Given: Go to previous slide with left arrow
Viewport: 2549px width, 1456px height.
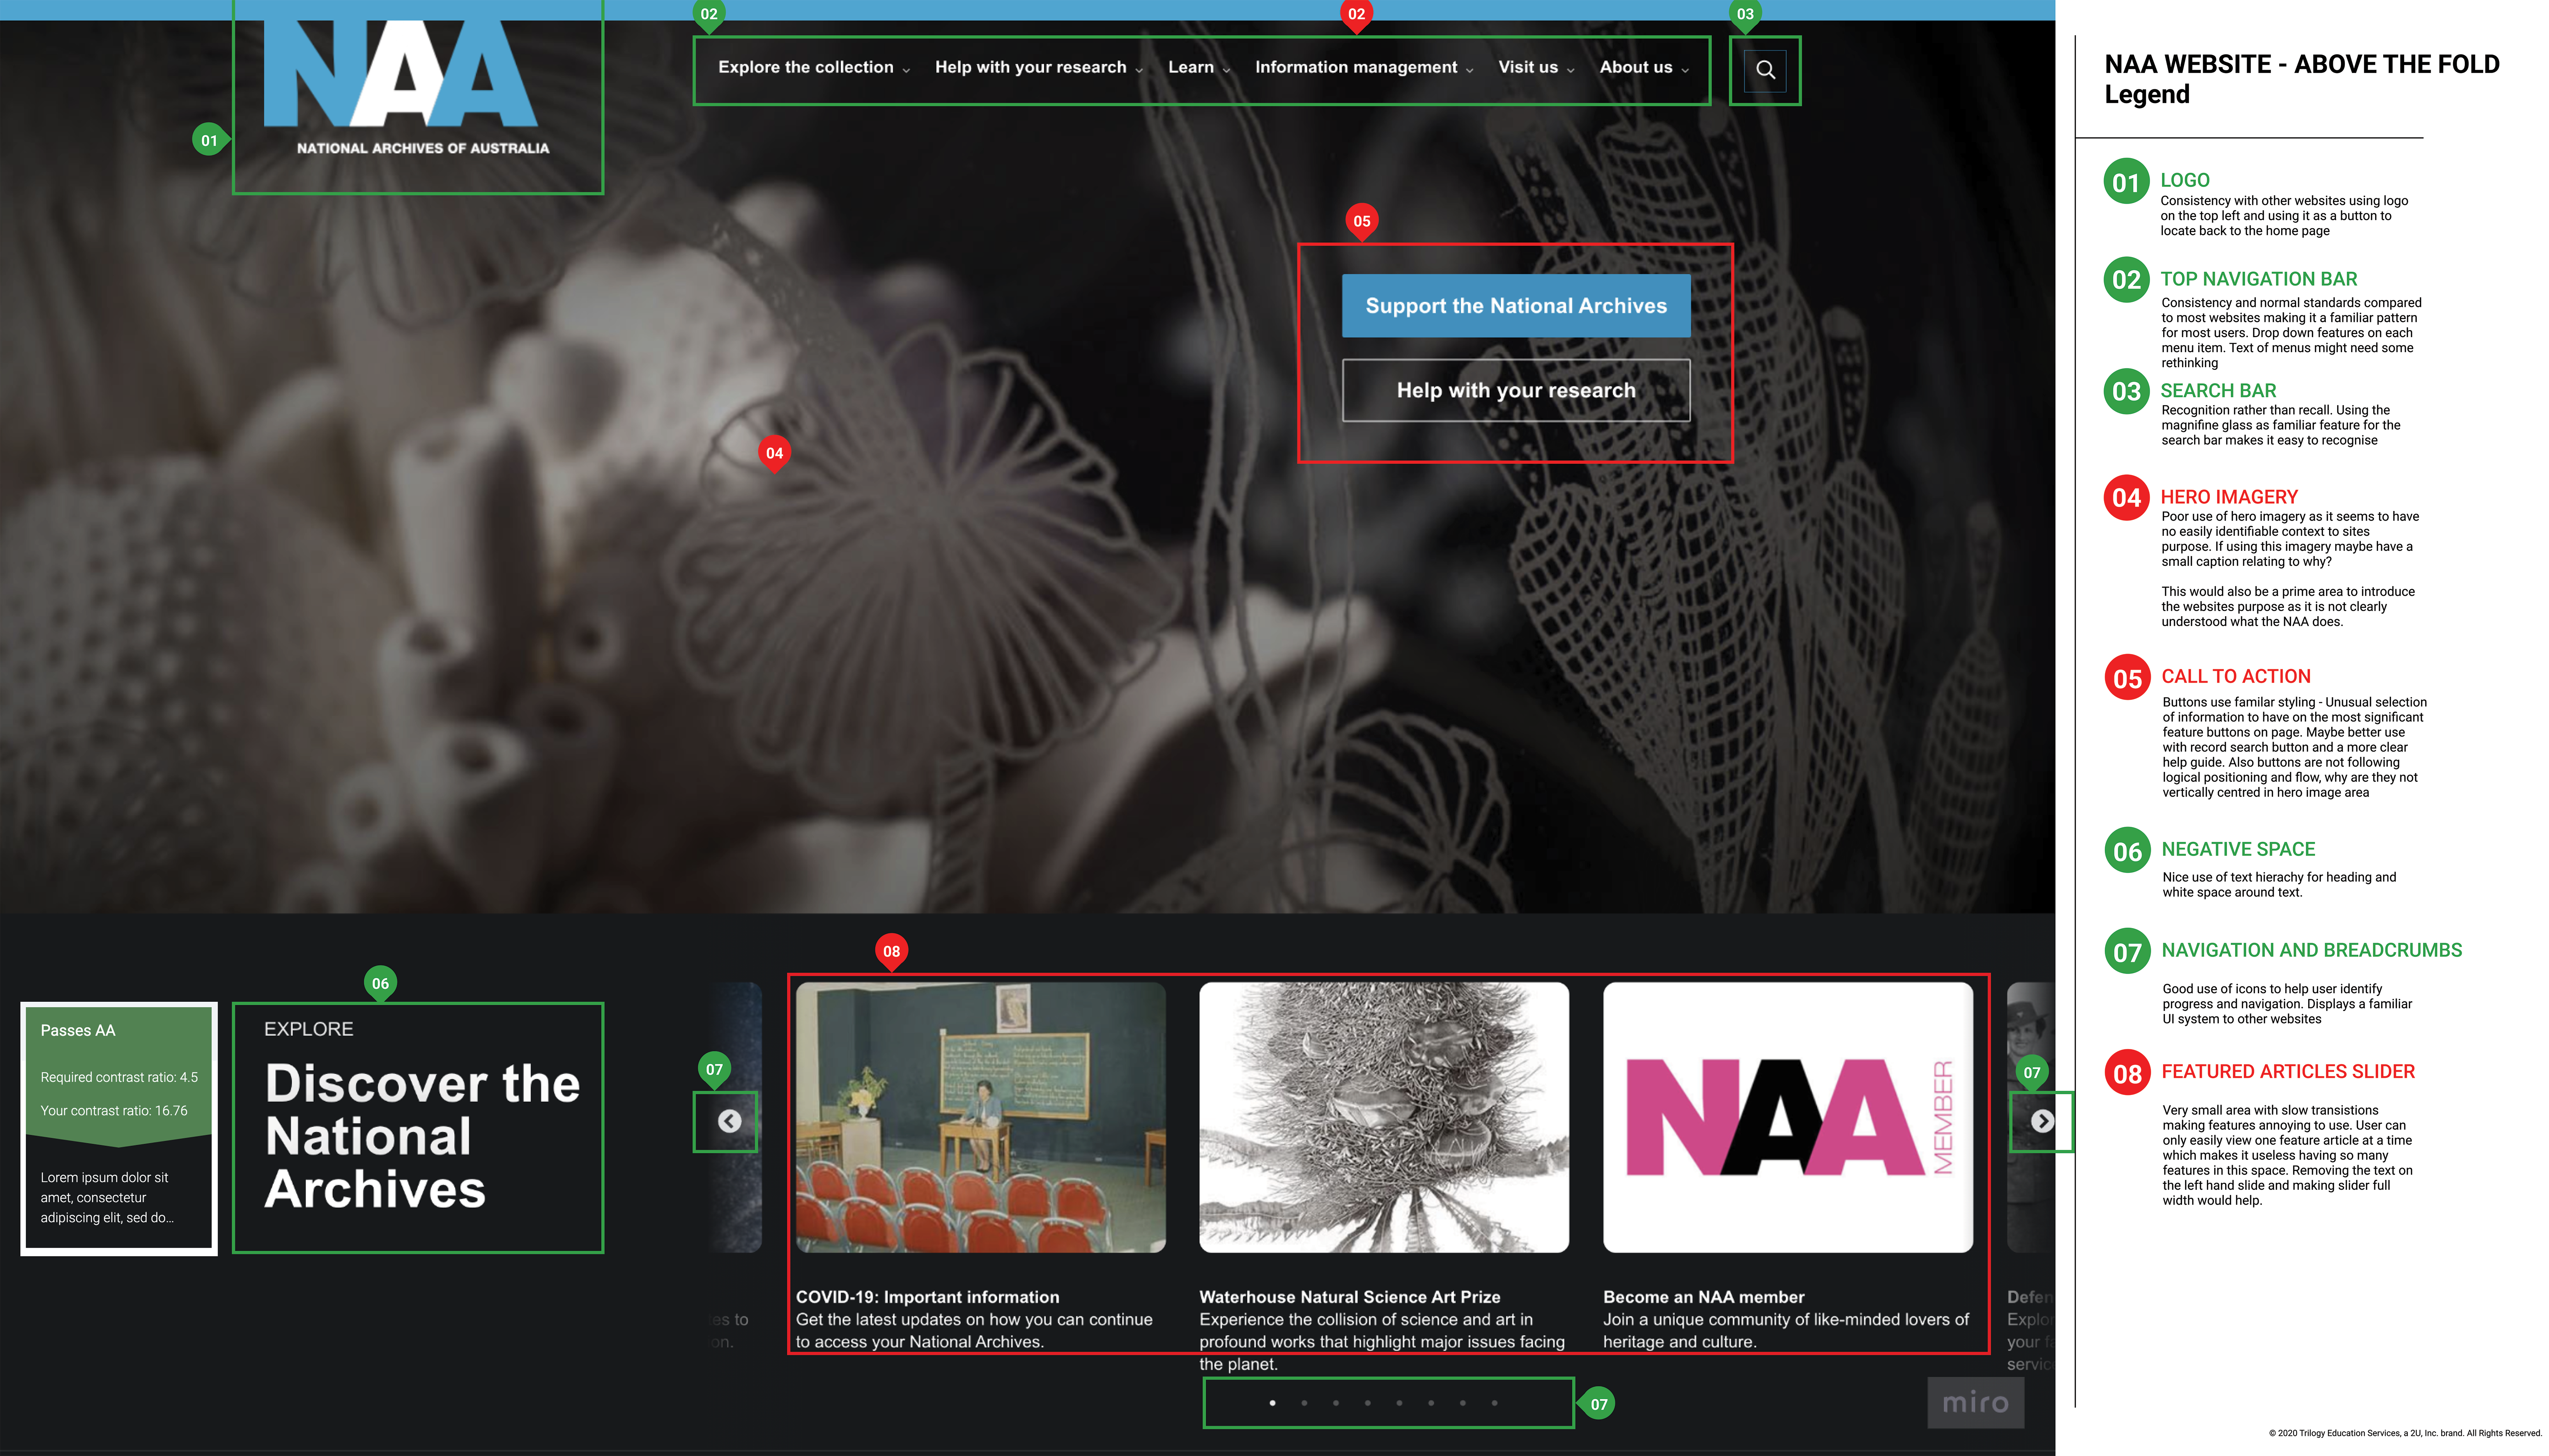Looking at the screenshot, I should [729, 1121].
